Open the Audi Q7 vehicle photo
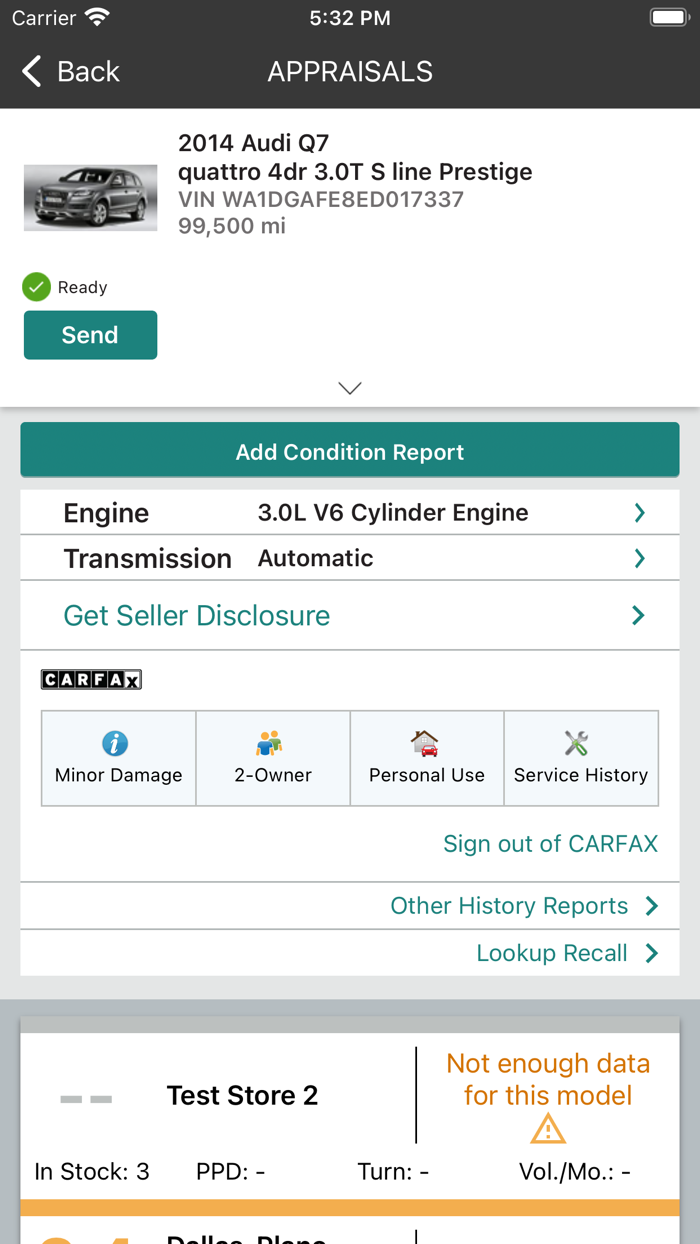Viewport: 700px width, 1244px height. (x=90, y=198)
